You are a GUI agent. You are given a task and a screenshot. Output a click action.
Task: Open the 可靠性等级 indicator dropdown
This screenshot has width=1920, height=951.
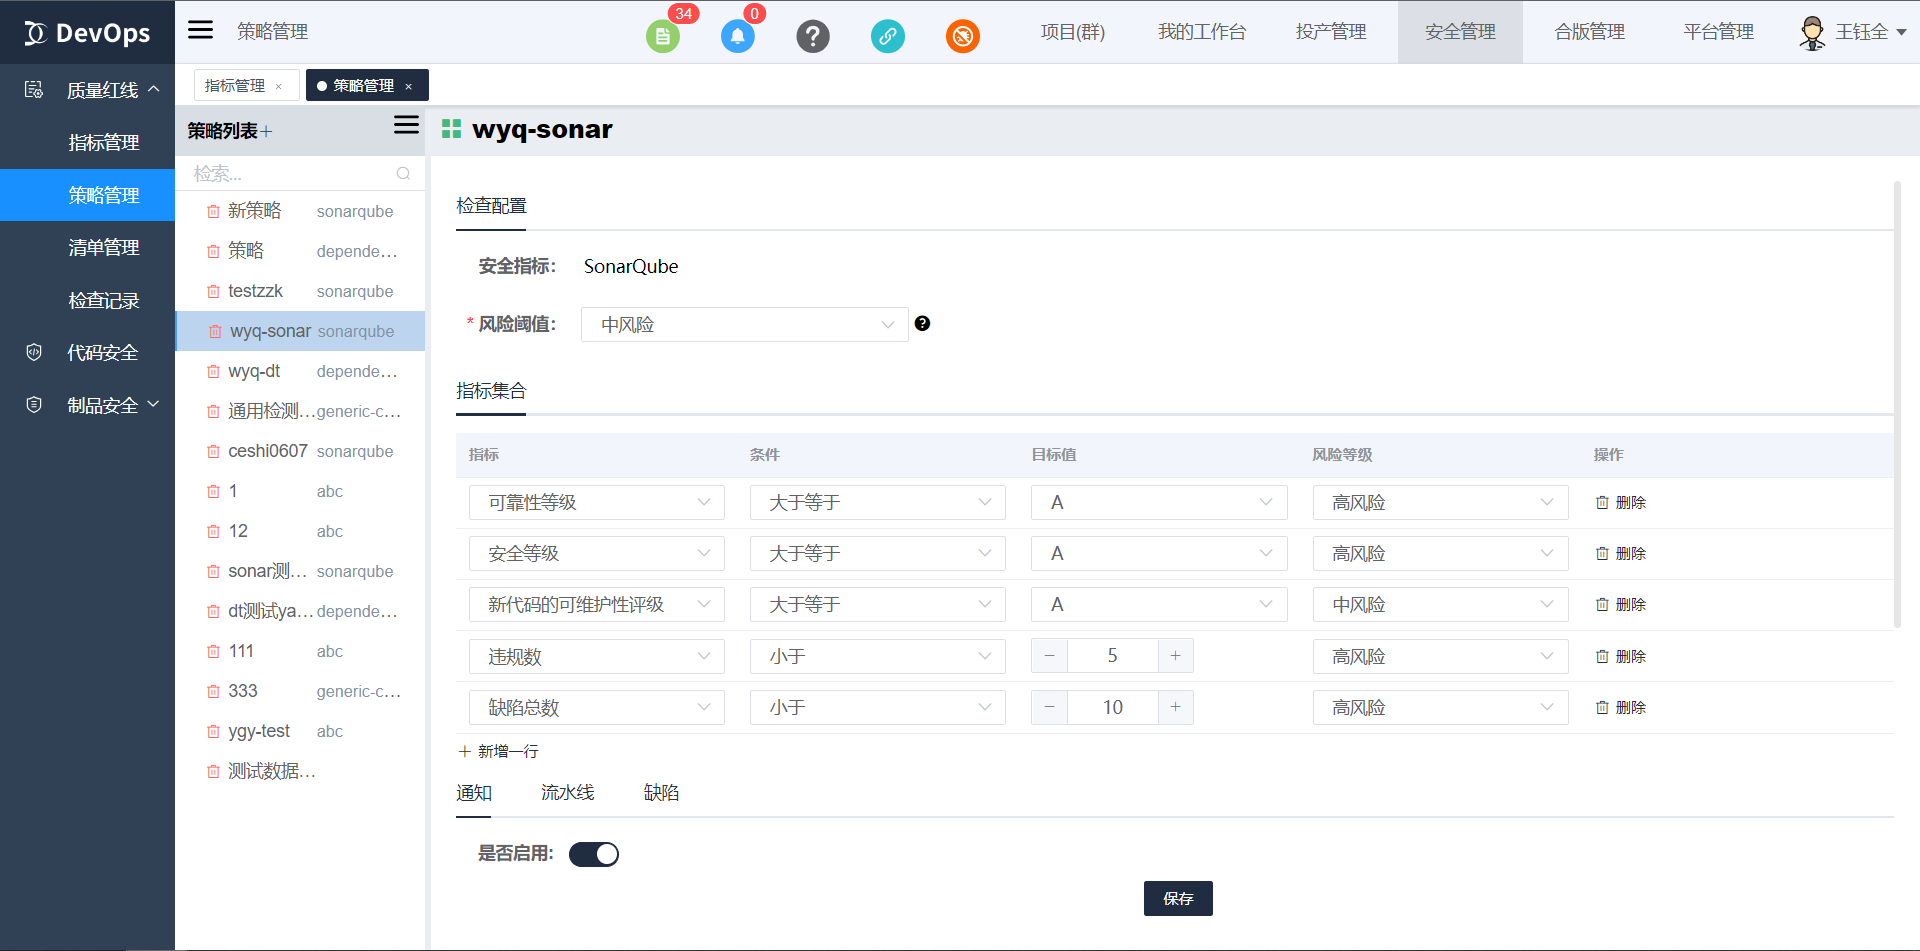(596, 503)
